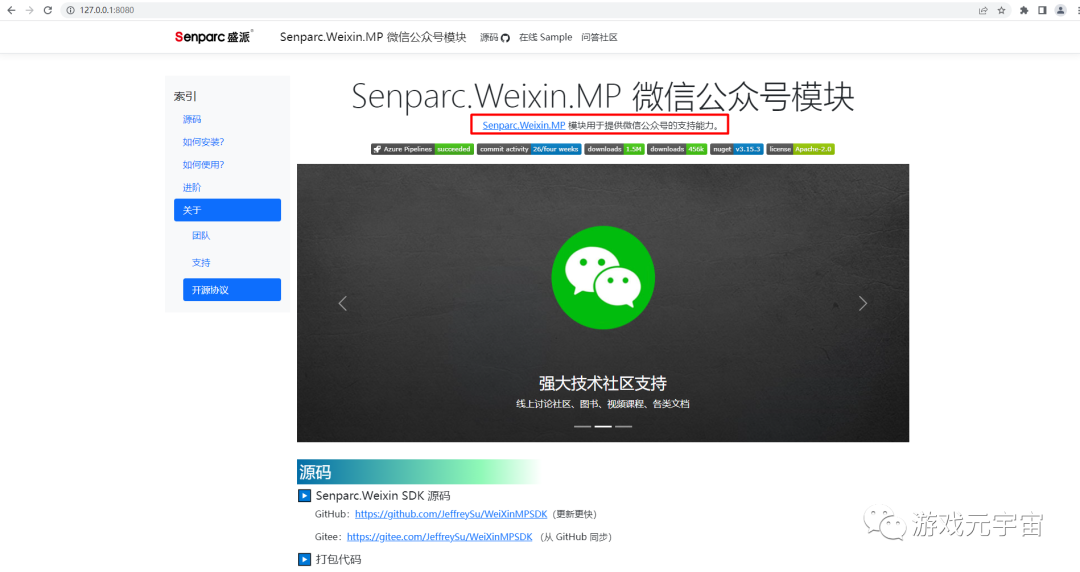Click the share page icon in address bar

983,10
